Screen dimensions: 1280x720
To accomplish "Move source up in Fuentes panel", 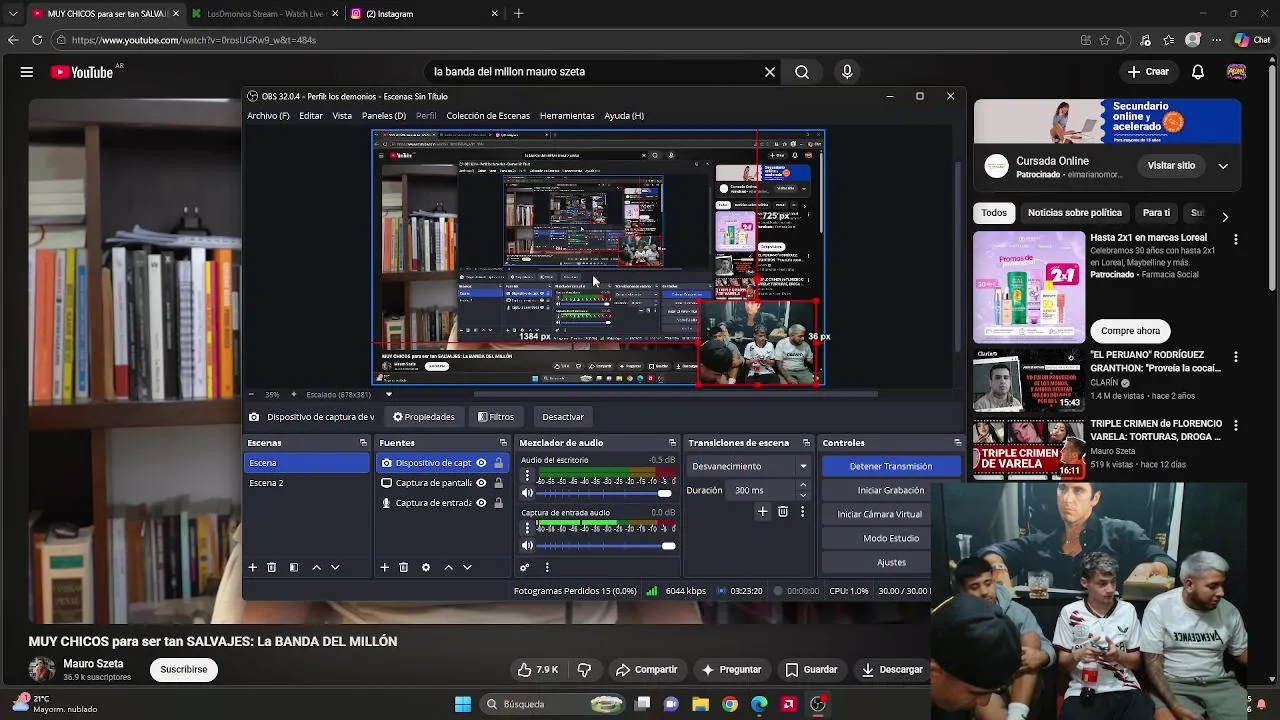I will point(448,567).
